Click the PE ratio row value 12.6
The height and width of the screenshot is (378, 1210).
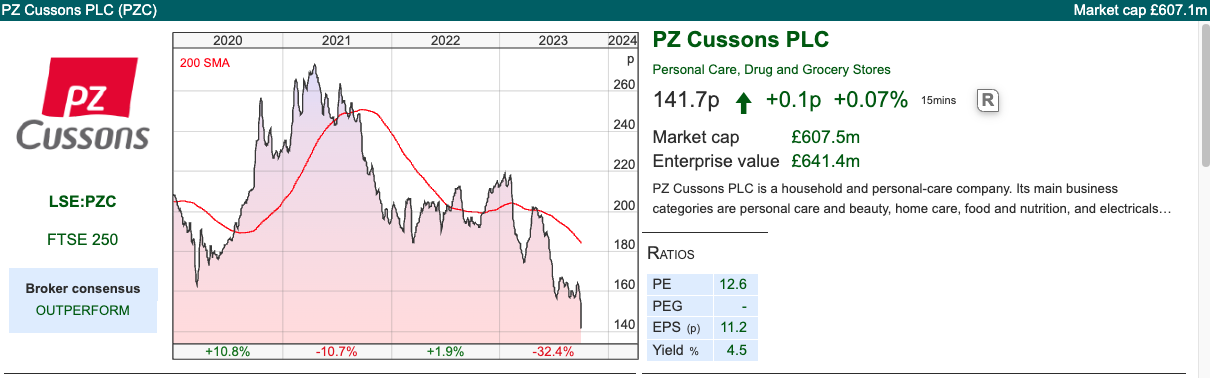736,284
